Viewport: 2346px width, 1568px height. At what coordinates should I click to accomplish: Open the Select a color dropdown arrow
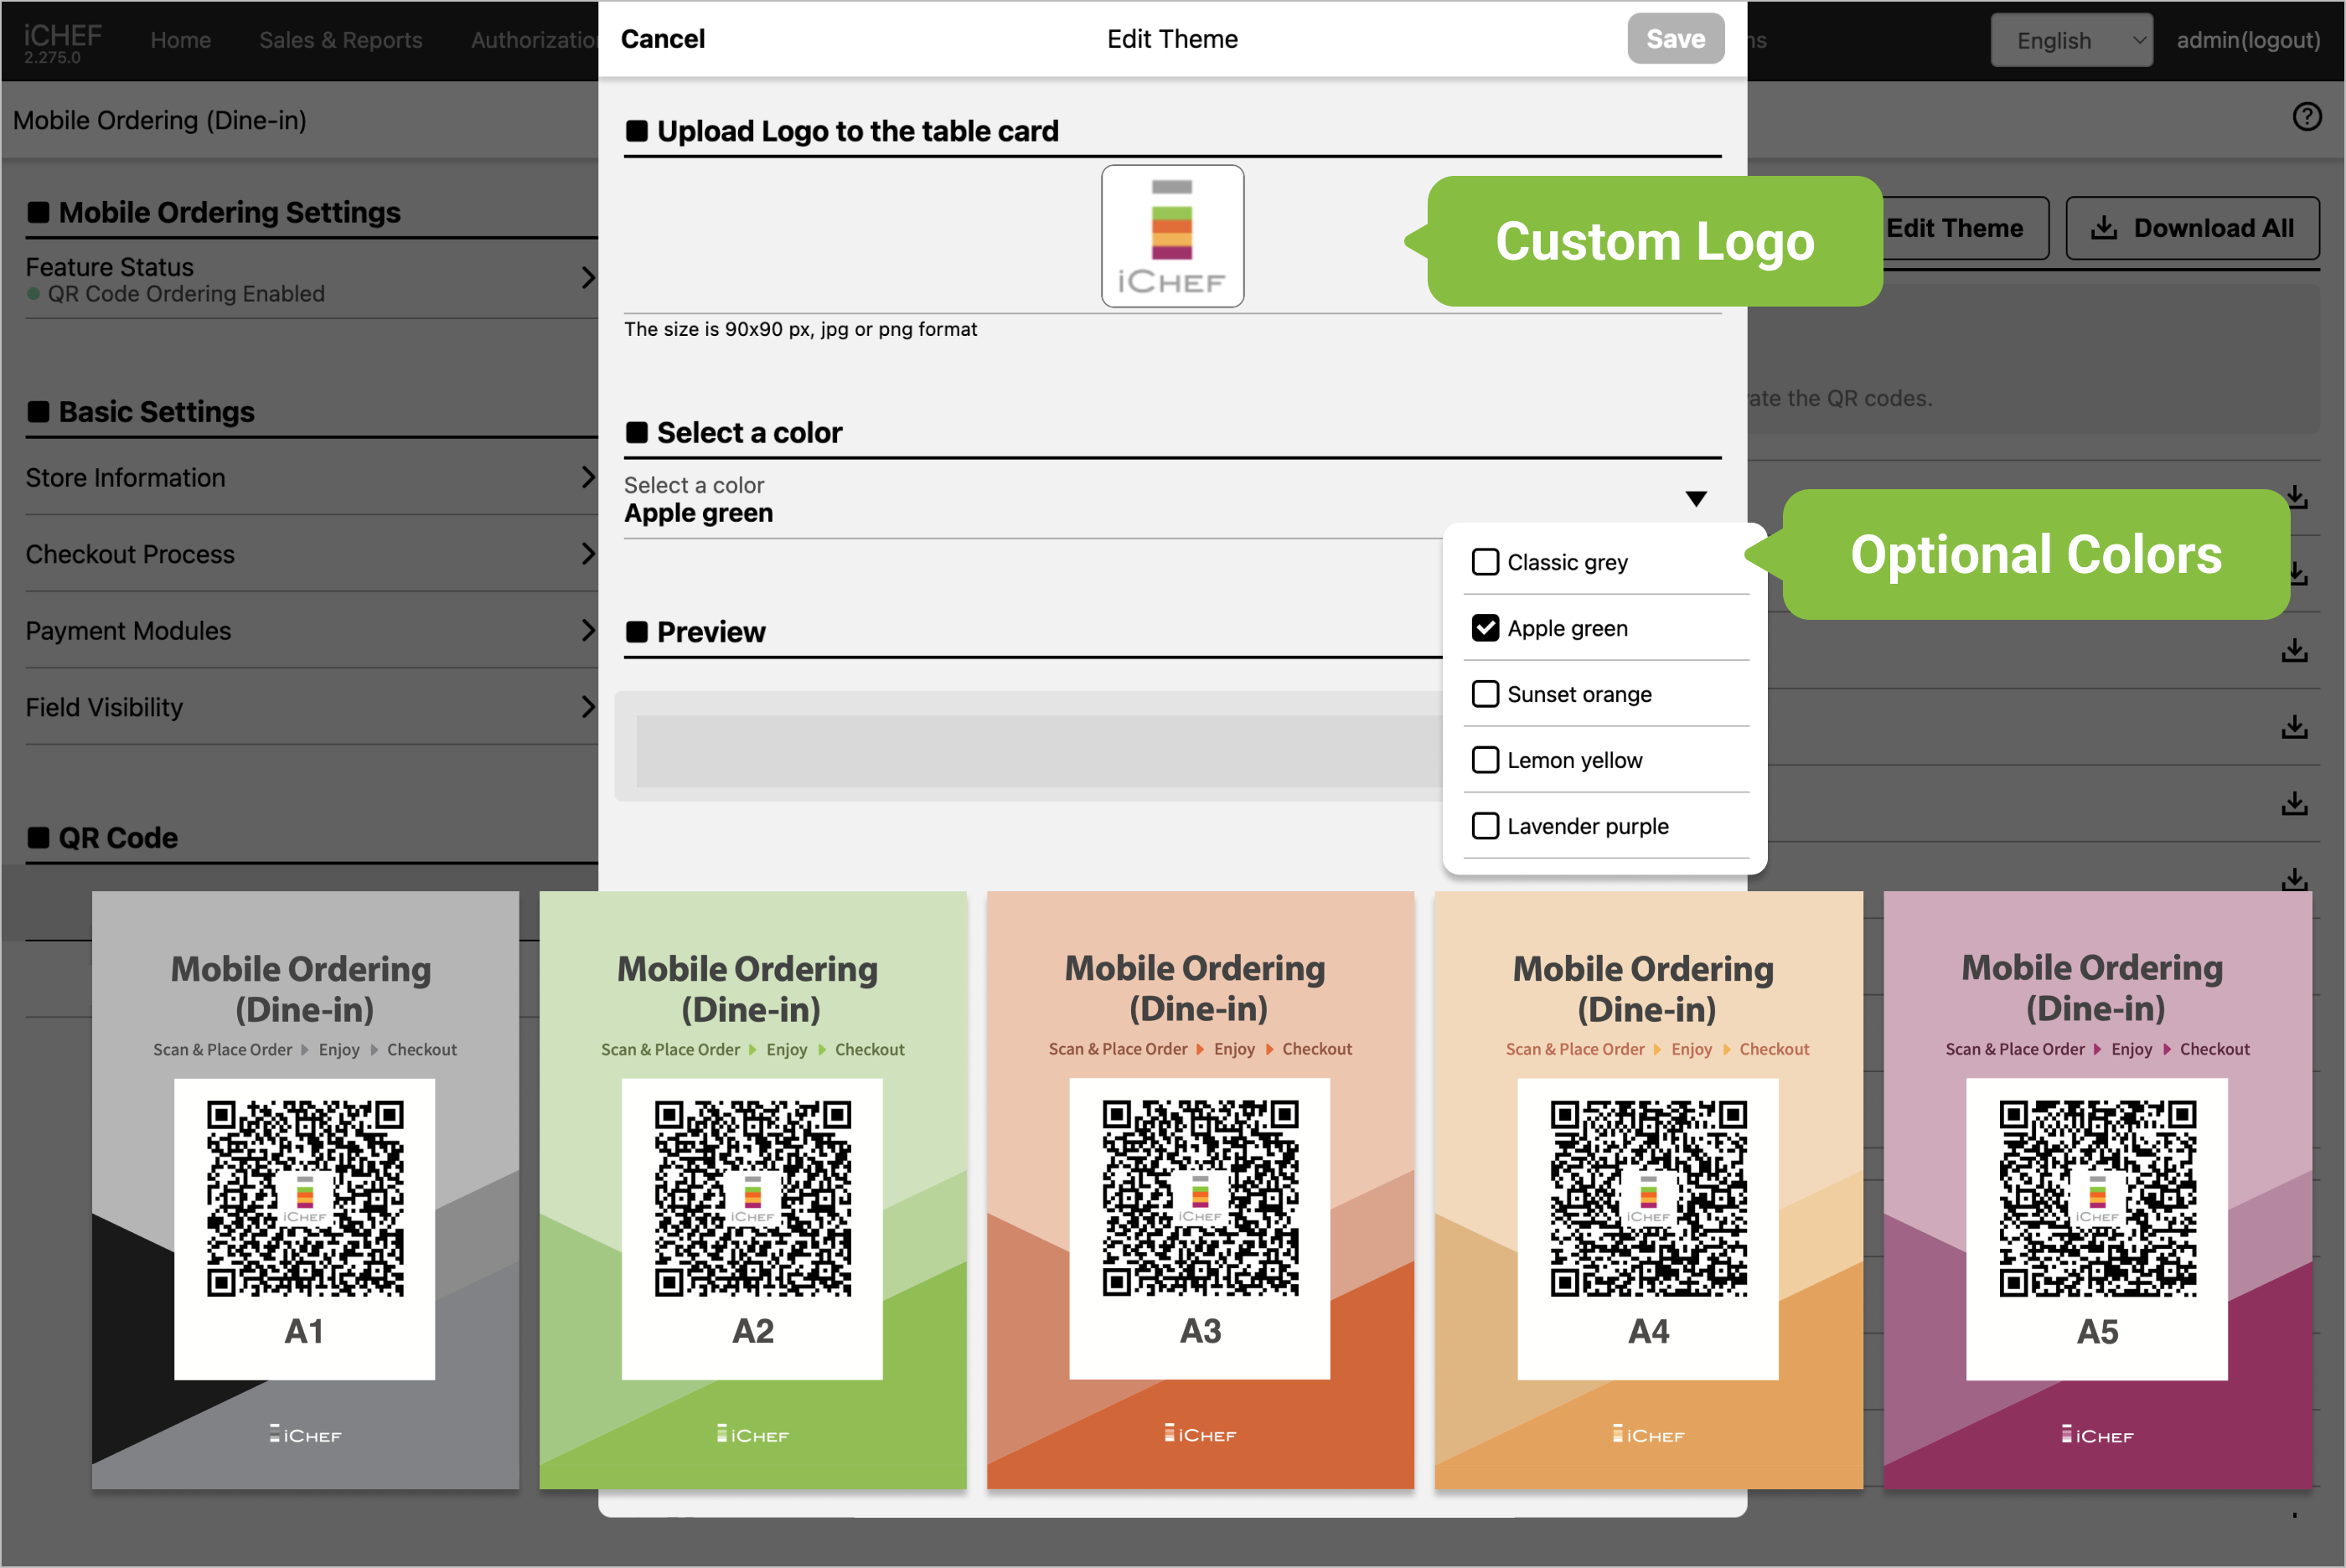[1695, 498]
